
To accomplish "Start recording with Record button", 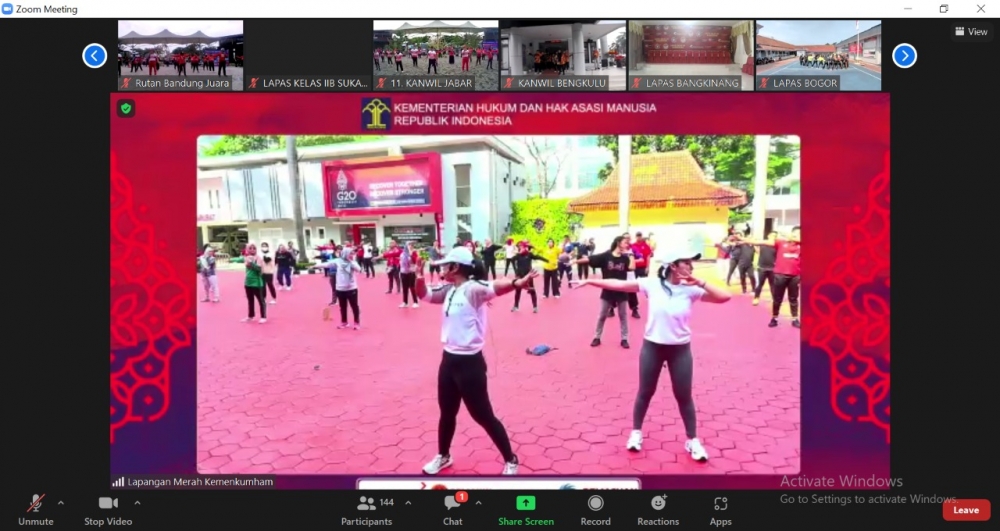I will pyautogui.click(x=596, y=510).
